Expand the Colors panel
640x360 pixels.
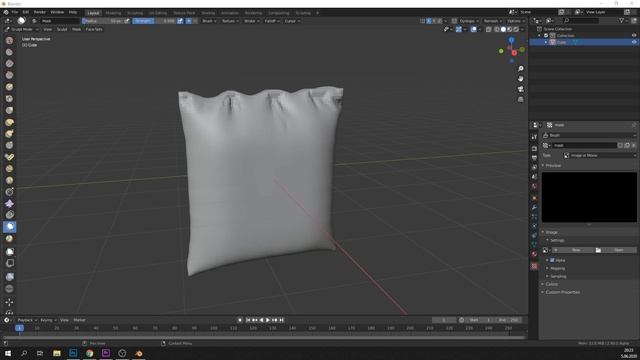pos(552,284)
